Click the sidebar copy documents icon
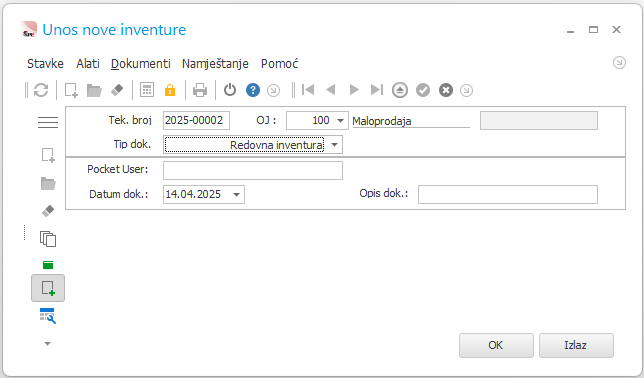This screenshot has height=378, width=644. (48, 239)
